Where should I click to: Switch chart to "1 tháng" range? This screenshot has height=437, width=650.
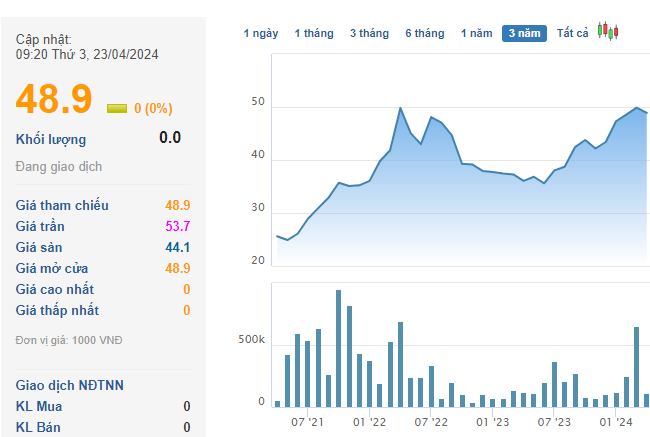(x=314, y=33)
